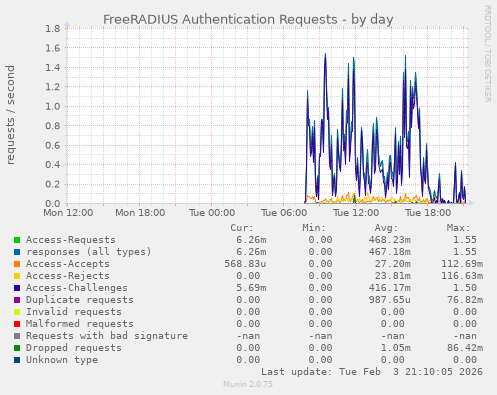Click the 'Min:' column header
497x395 pixels.
point(314,228)
